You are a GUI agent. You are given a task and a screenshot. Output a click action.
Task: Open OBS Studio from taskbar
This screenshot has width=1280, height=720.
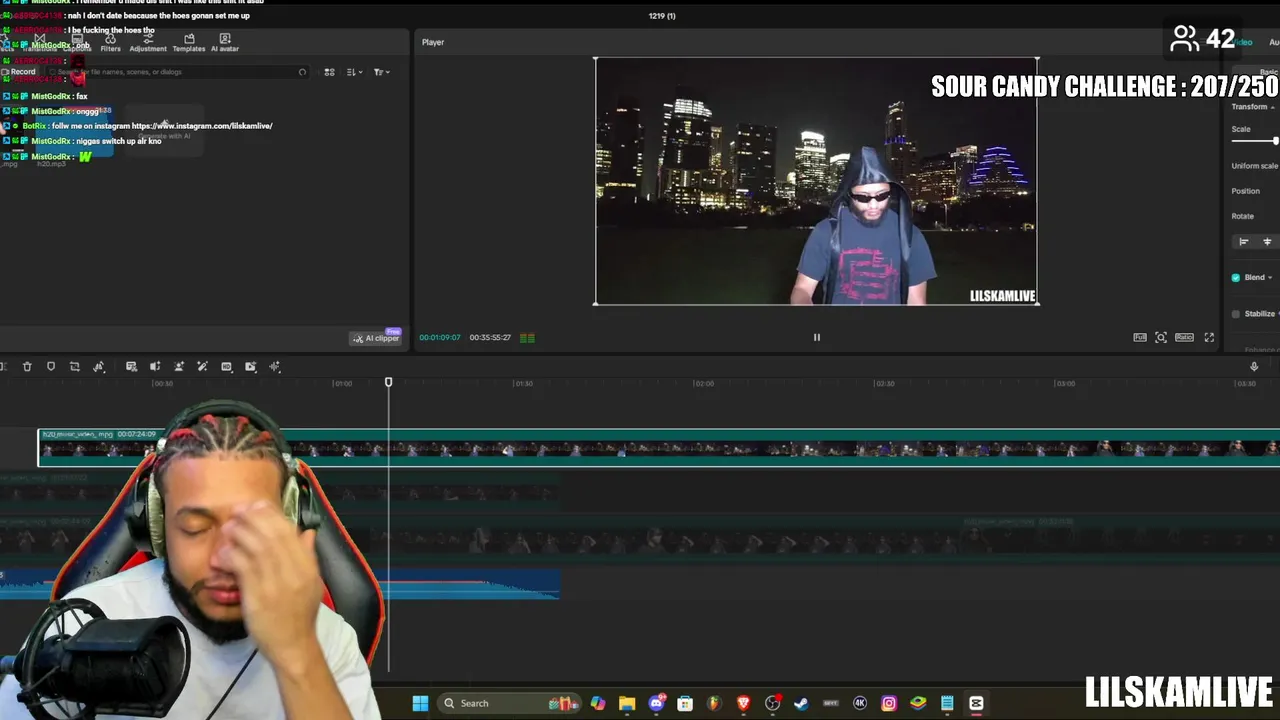point(772,703)
